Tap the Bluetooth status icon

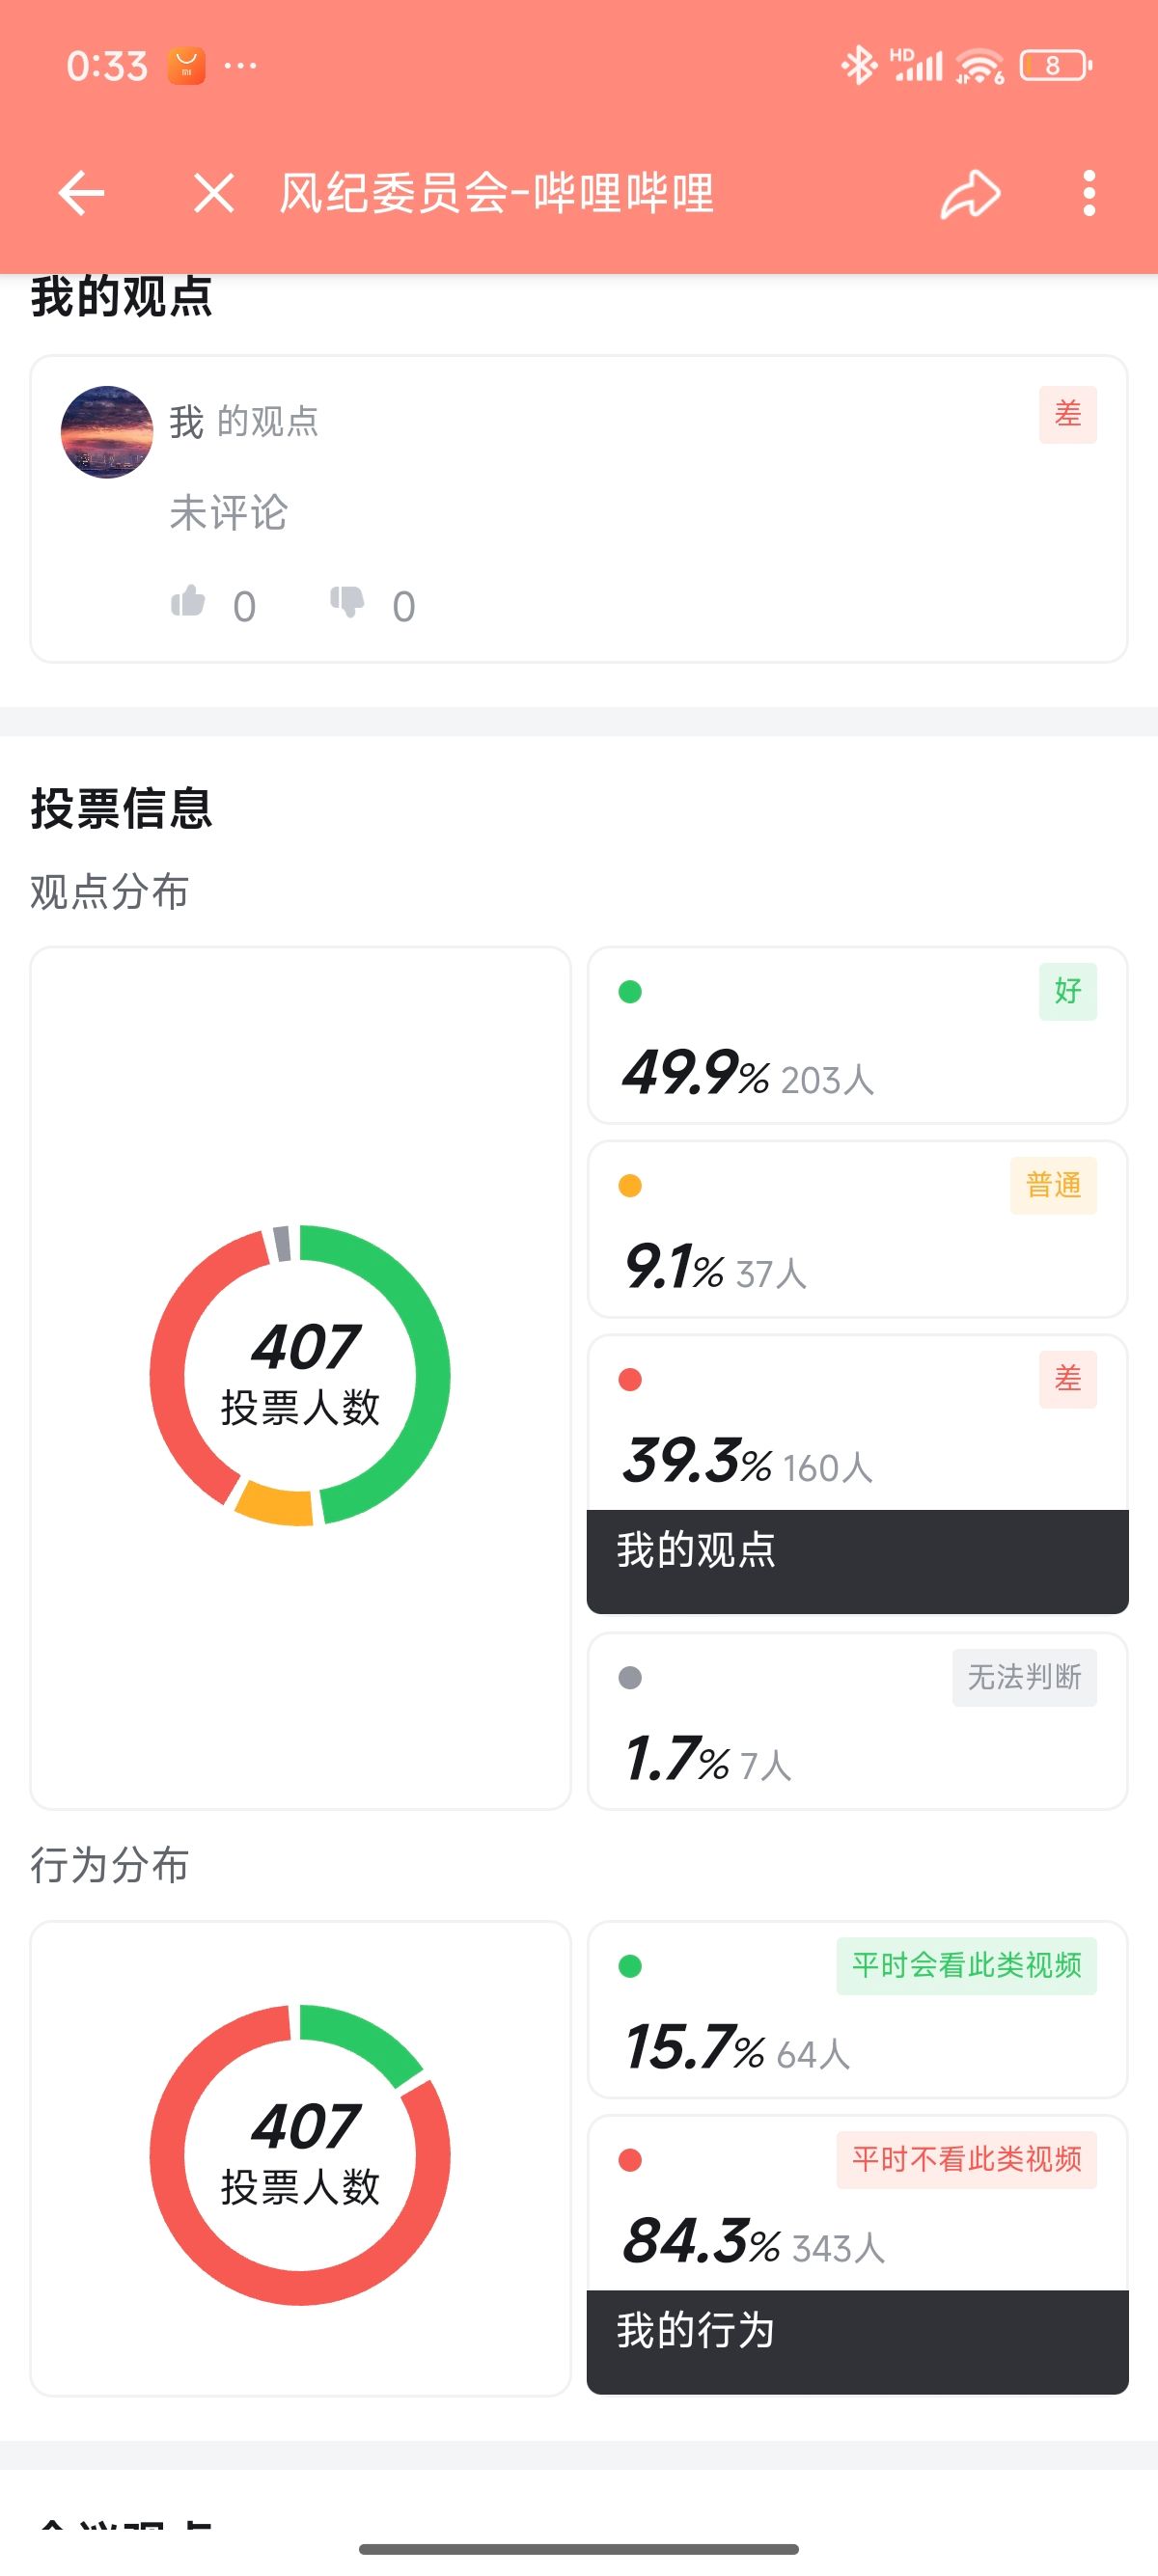pyautogui.click(x=857, y=66)
